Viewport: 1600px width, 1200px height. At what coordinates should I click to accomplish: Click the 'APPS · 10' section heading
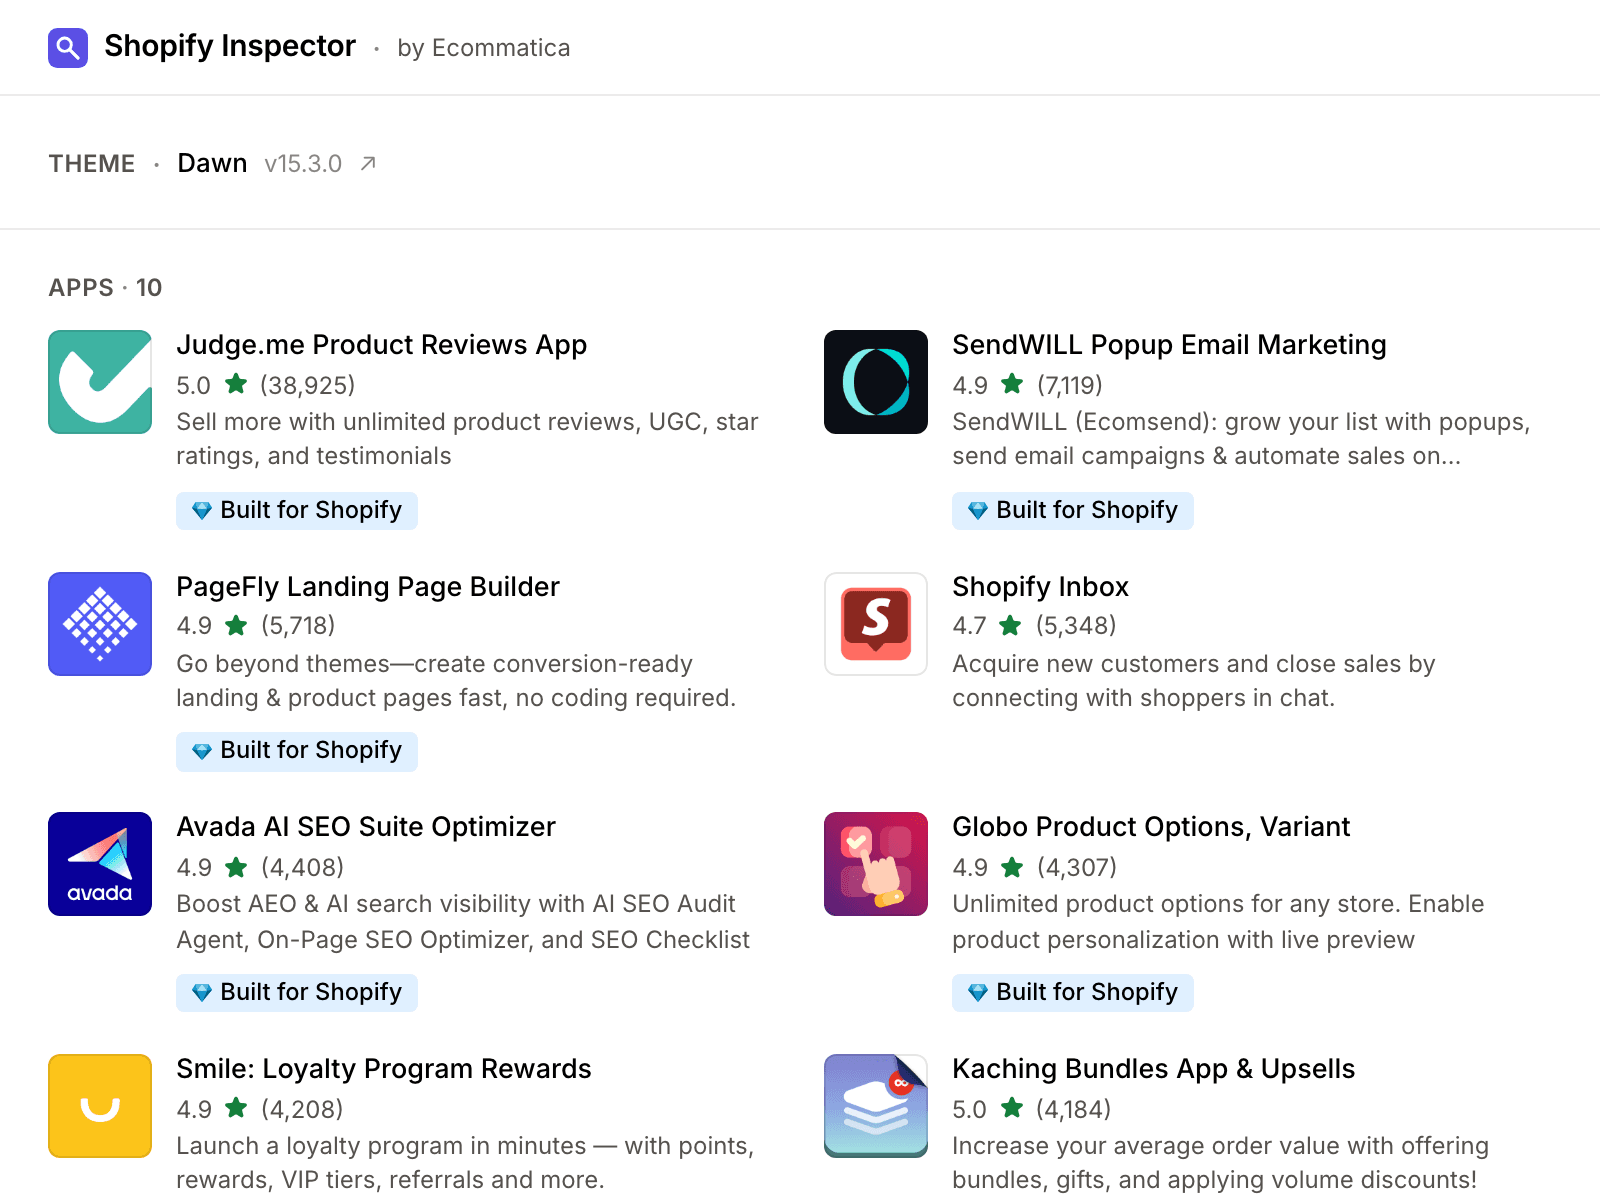105,288
